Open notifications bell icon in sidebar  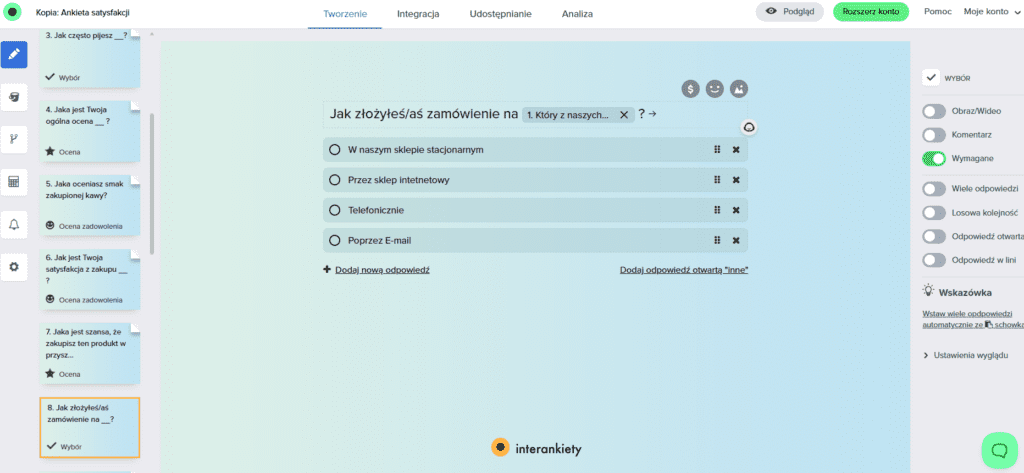tap(14, 224)
